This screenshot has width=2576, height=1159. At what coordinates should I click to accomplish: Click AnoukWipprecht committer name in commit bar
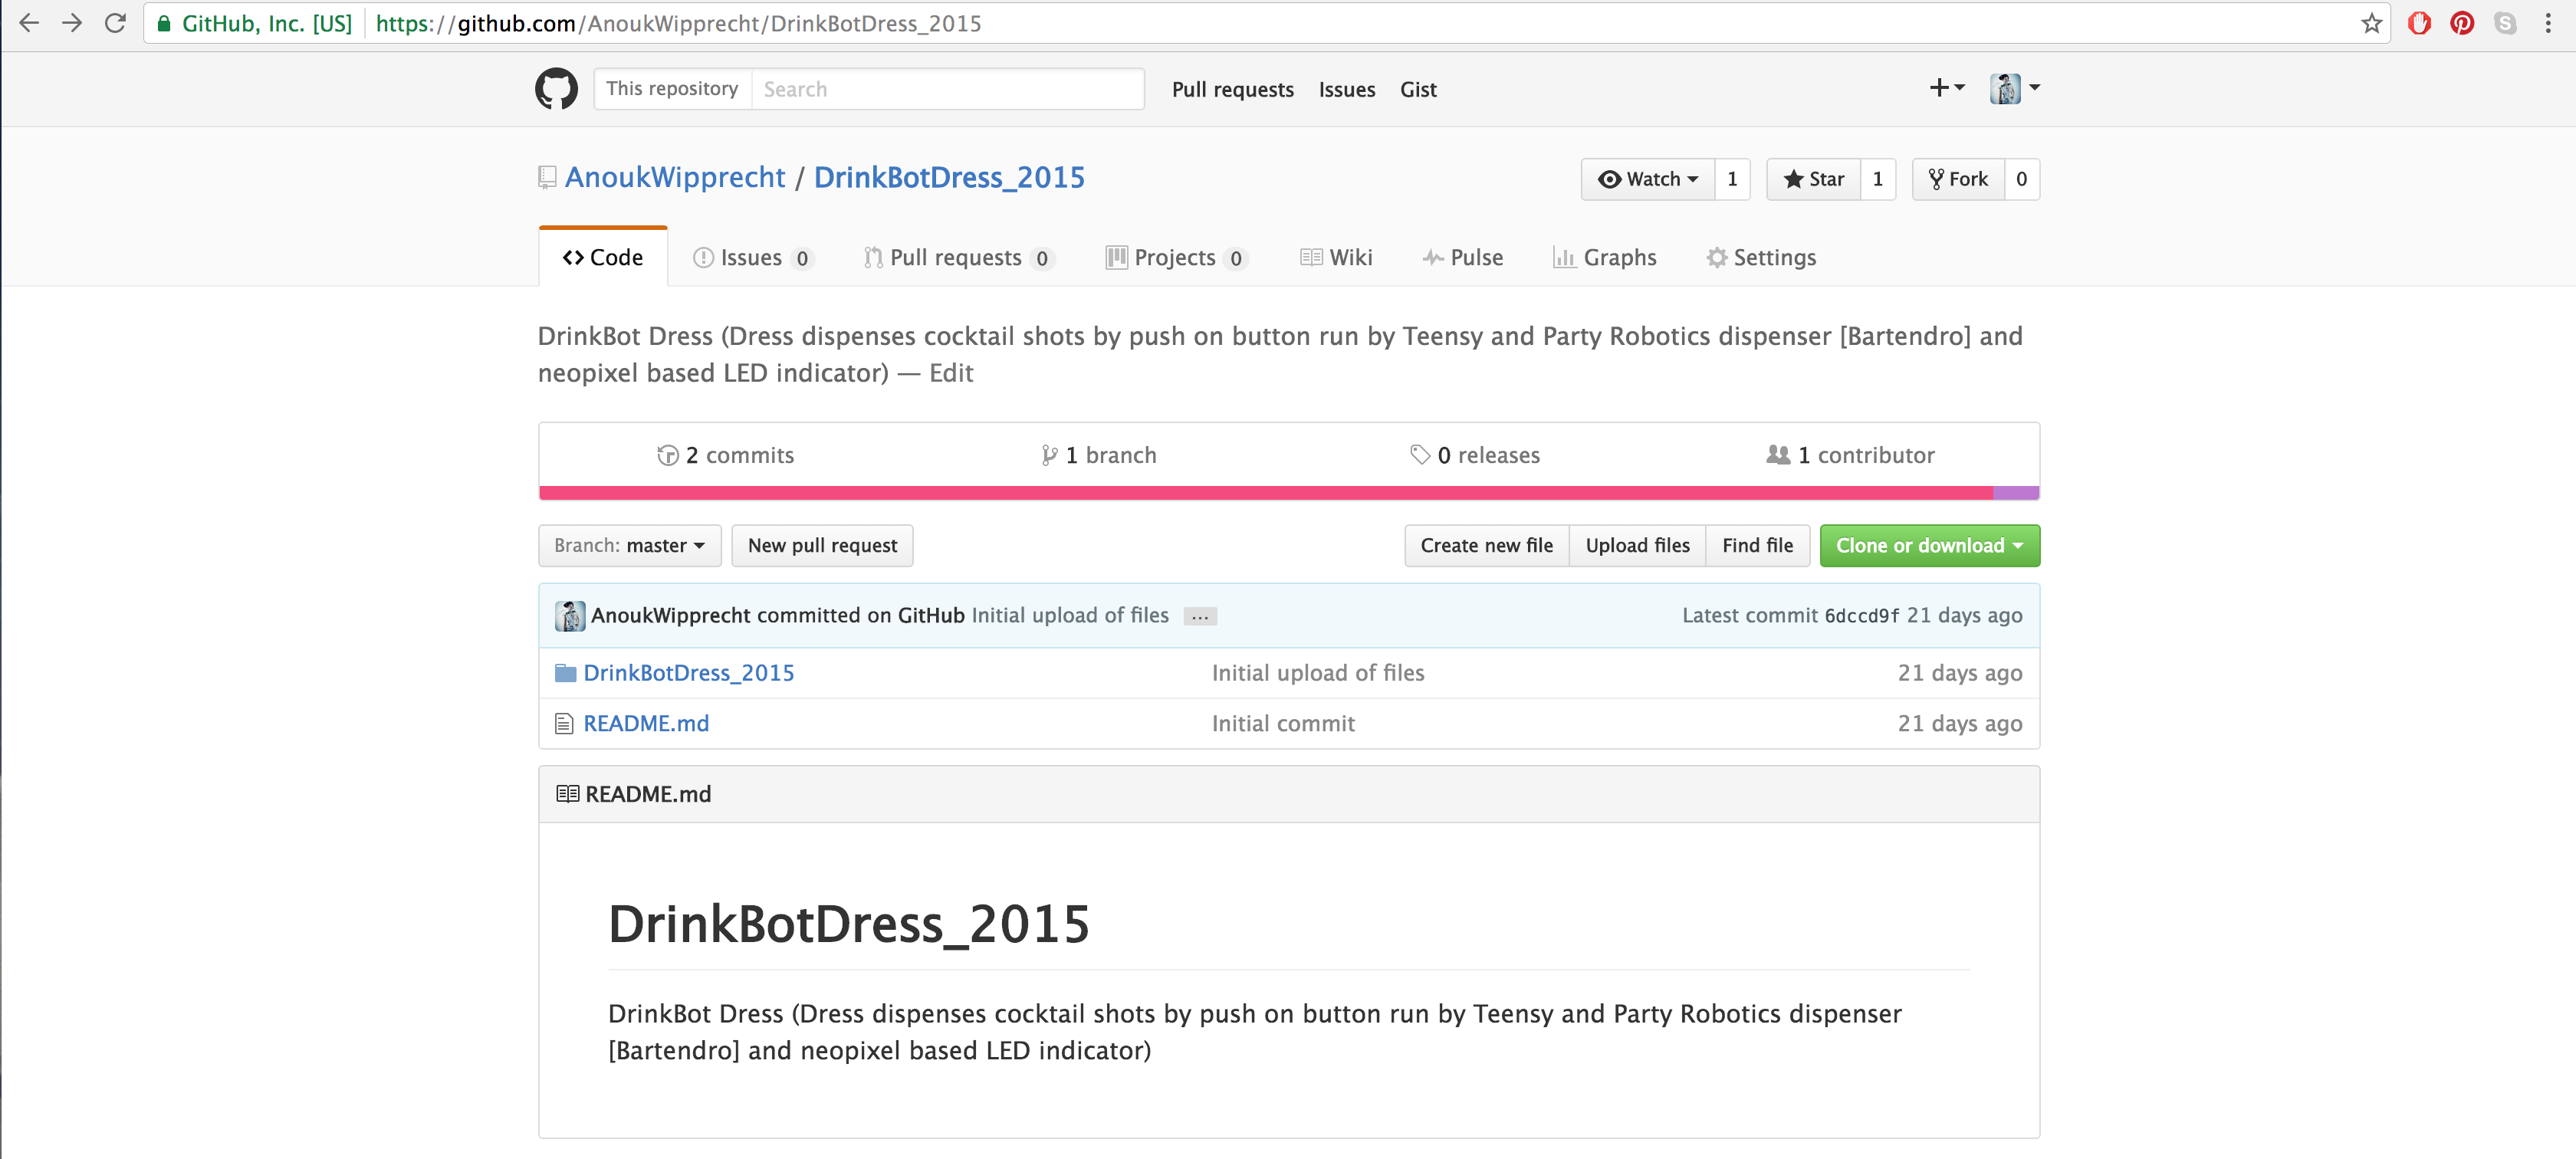pyautogui.click(x=670, y=616)
